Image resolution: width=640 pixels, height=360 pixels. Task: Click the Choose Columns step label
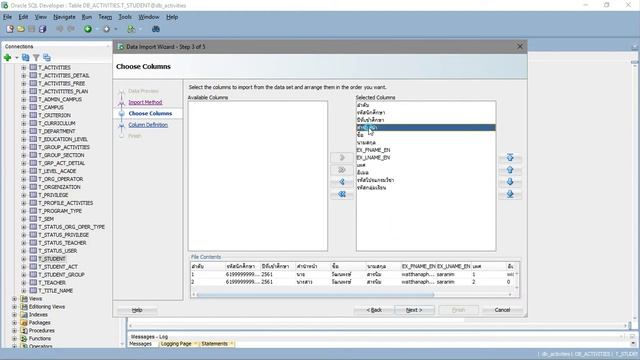tap(150, 113)
